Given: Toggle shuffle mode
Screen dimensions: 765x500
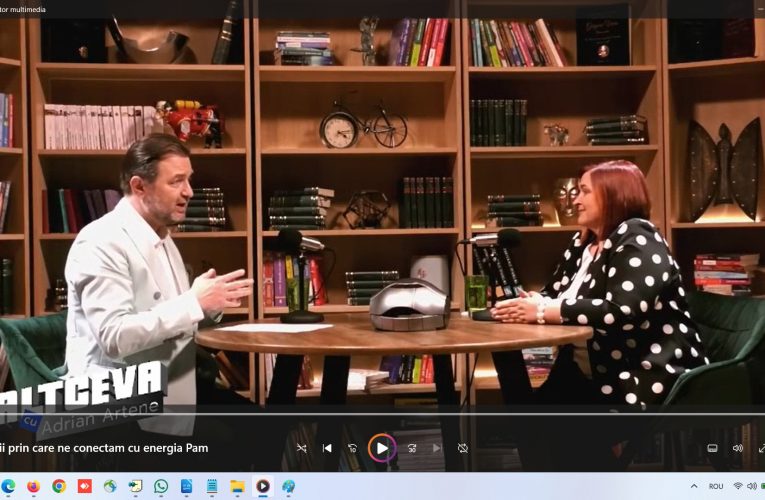Looking at the screenshot, I should tap(301, 448).
